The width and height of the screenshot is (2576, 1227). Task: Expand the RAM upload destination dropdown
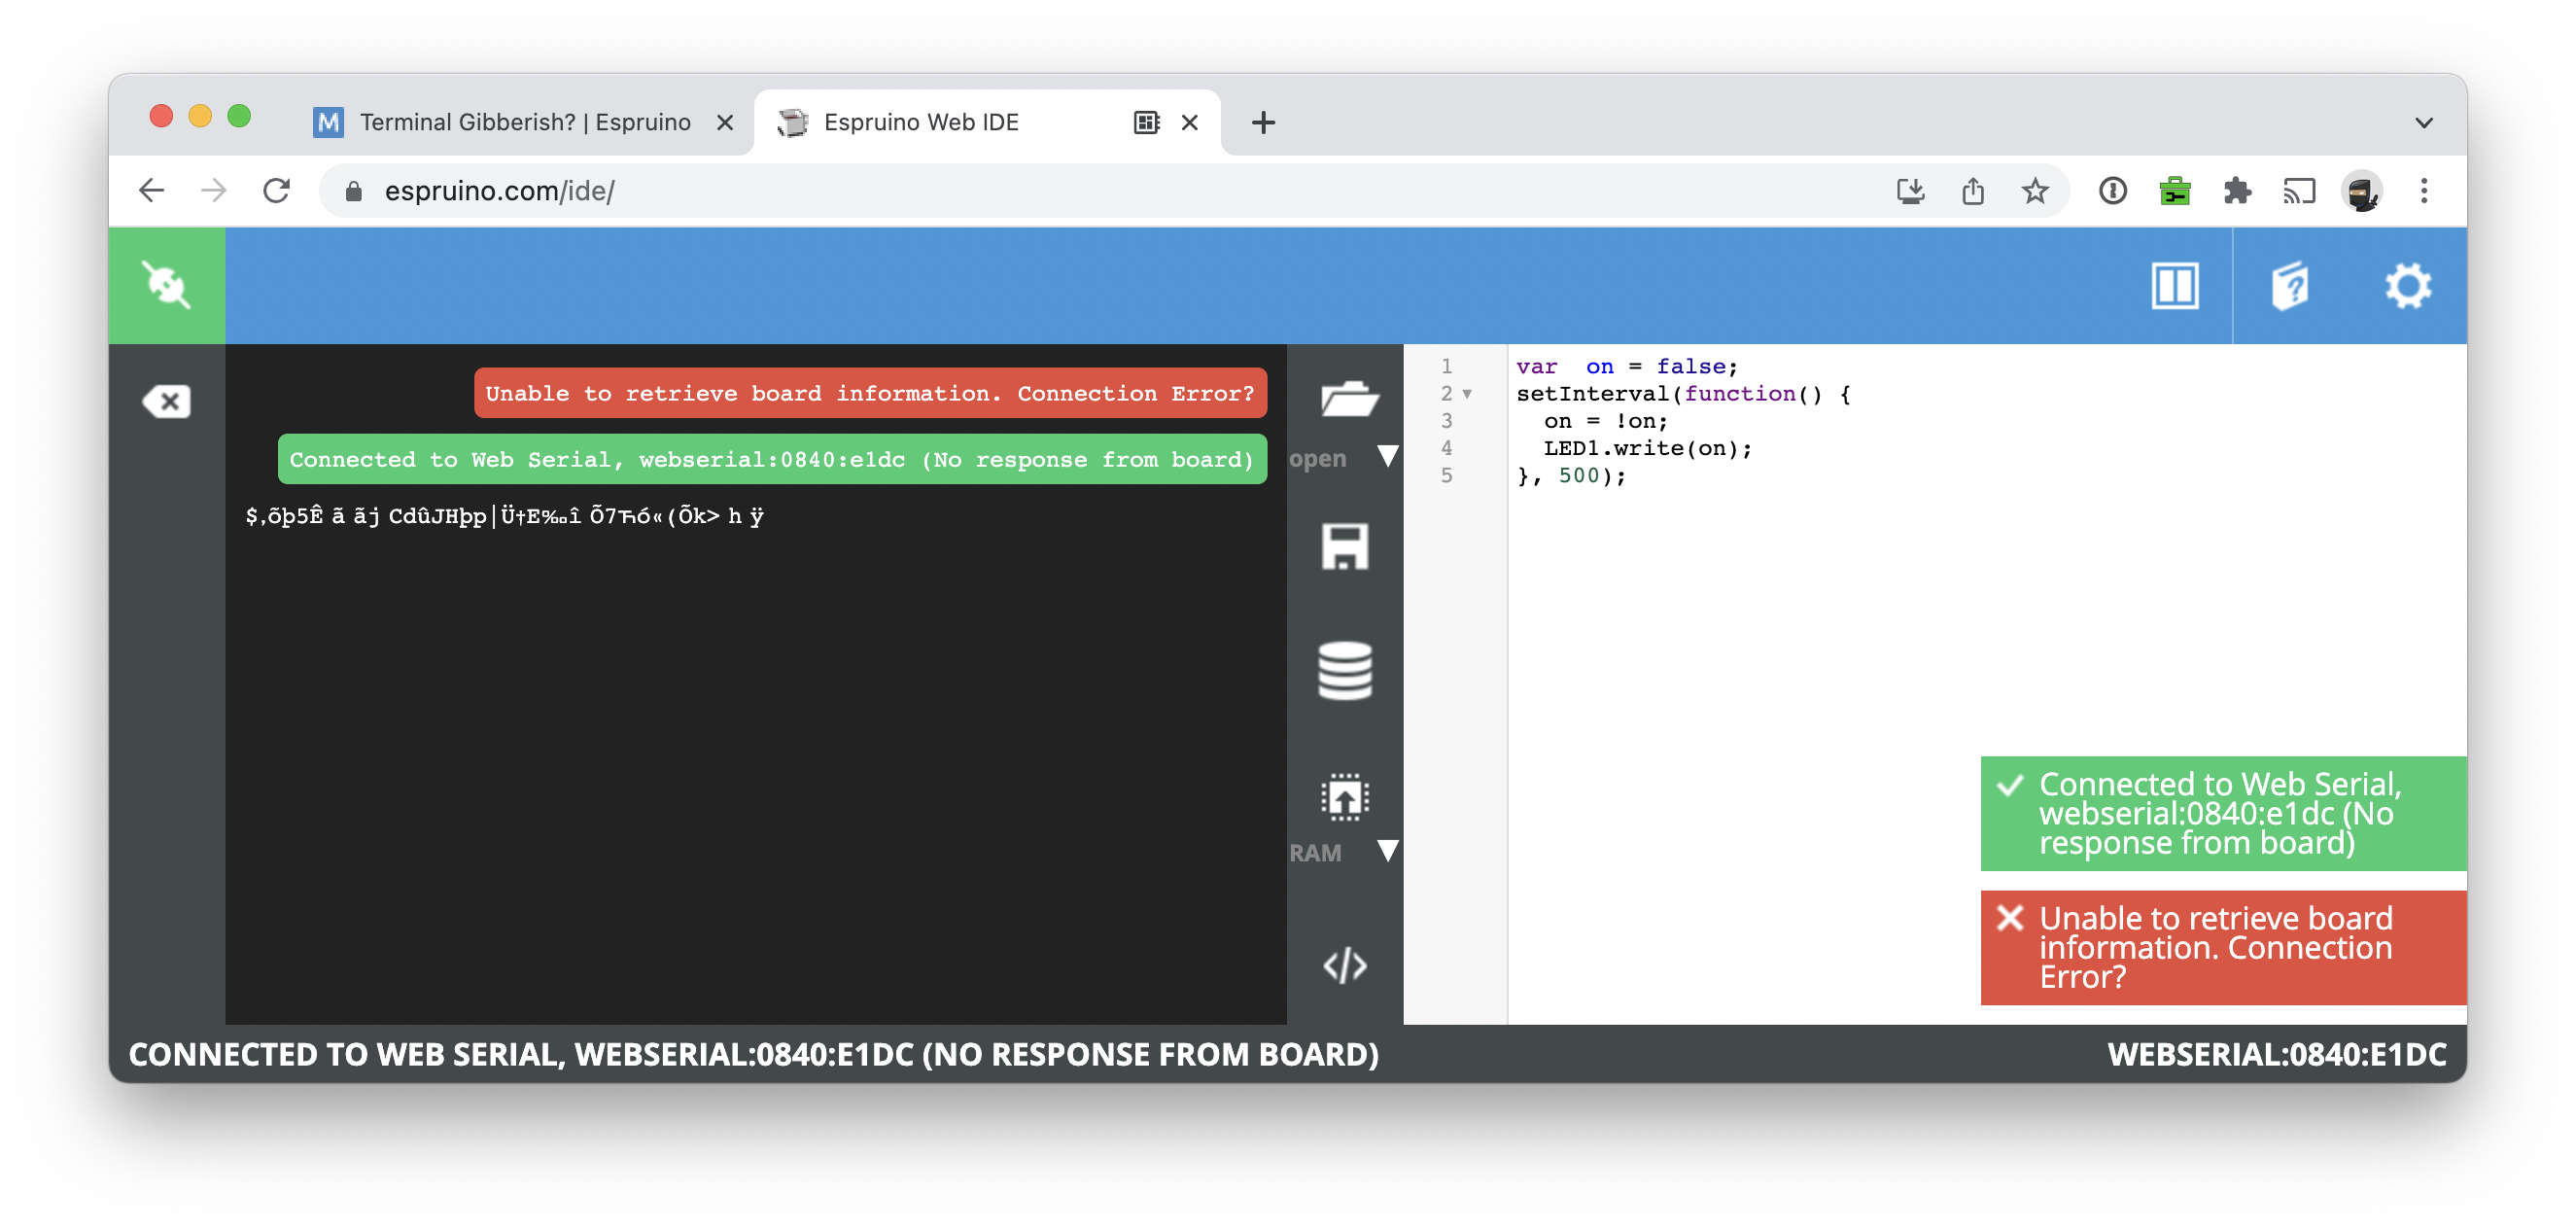tap(1388, 851)
